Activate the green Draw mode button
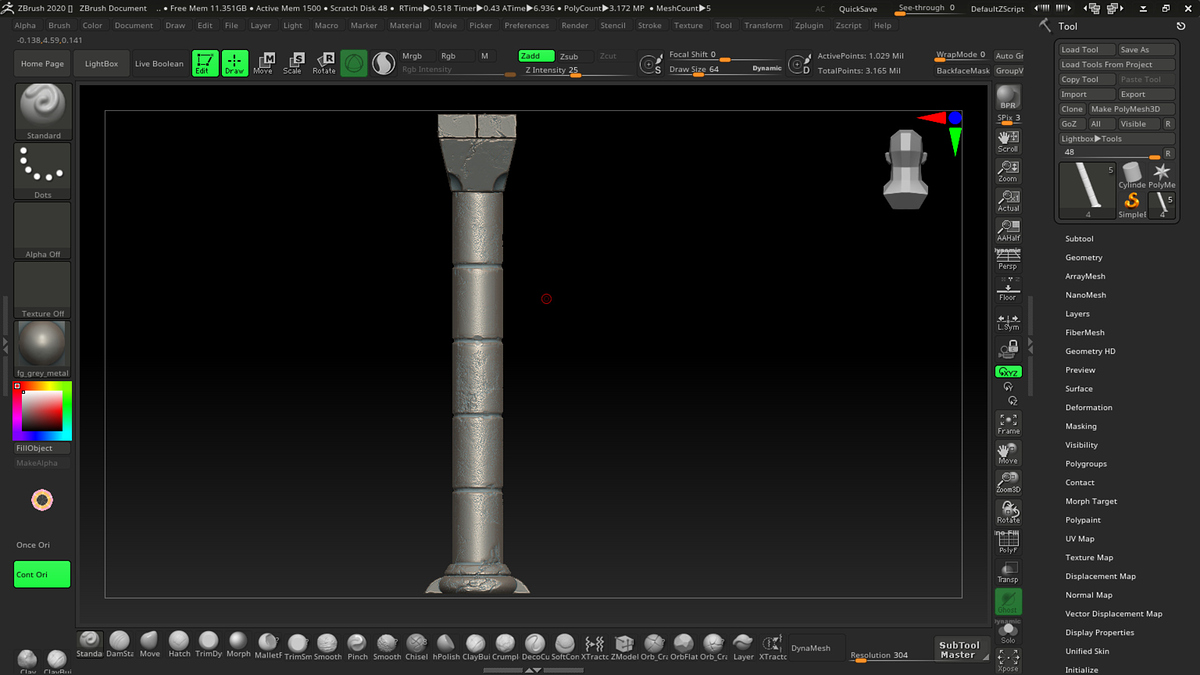Viewport: 1200px width, 675px height. pos(235,63)
